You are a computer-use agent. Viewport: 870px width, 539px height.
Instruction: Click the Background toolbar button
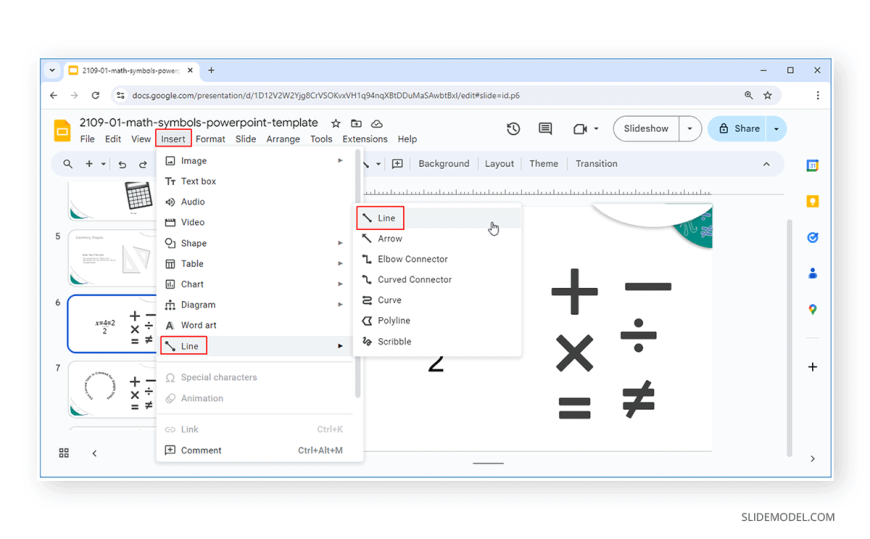(443, 164)
